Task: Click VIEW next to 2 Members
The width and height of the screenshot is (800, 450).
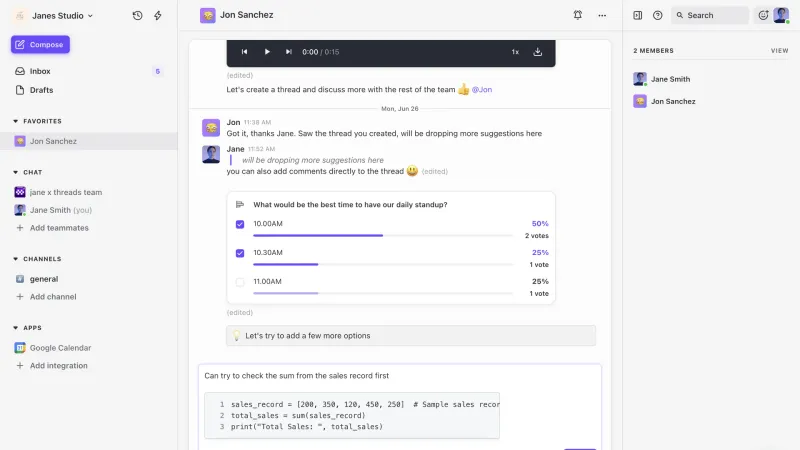Action: pyautogui.click(x=779, y=51)
